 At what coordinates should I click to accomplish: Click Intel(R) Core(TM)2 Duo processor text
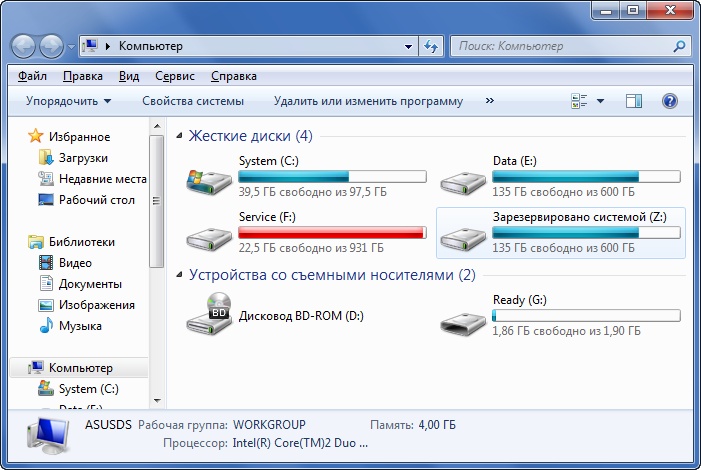coord(300,443)
